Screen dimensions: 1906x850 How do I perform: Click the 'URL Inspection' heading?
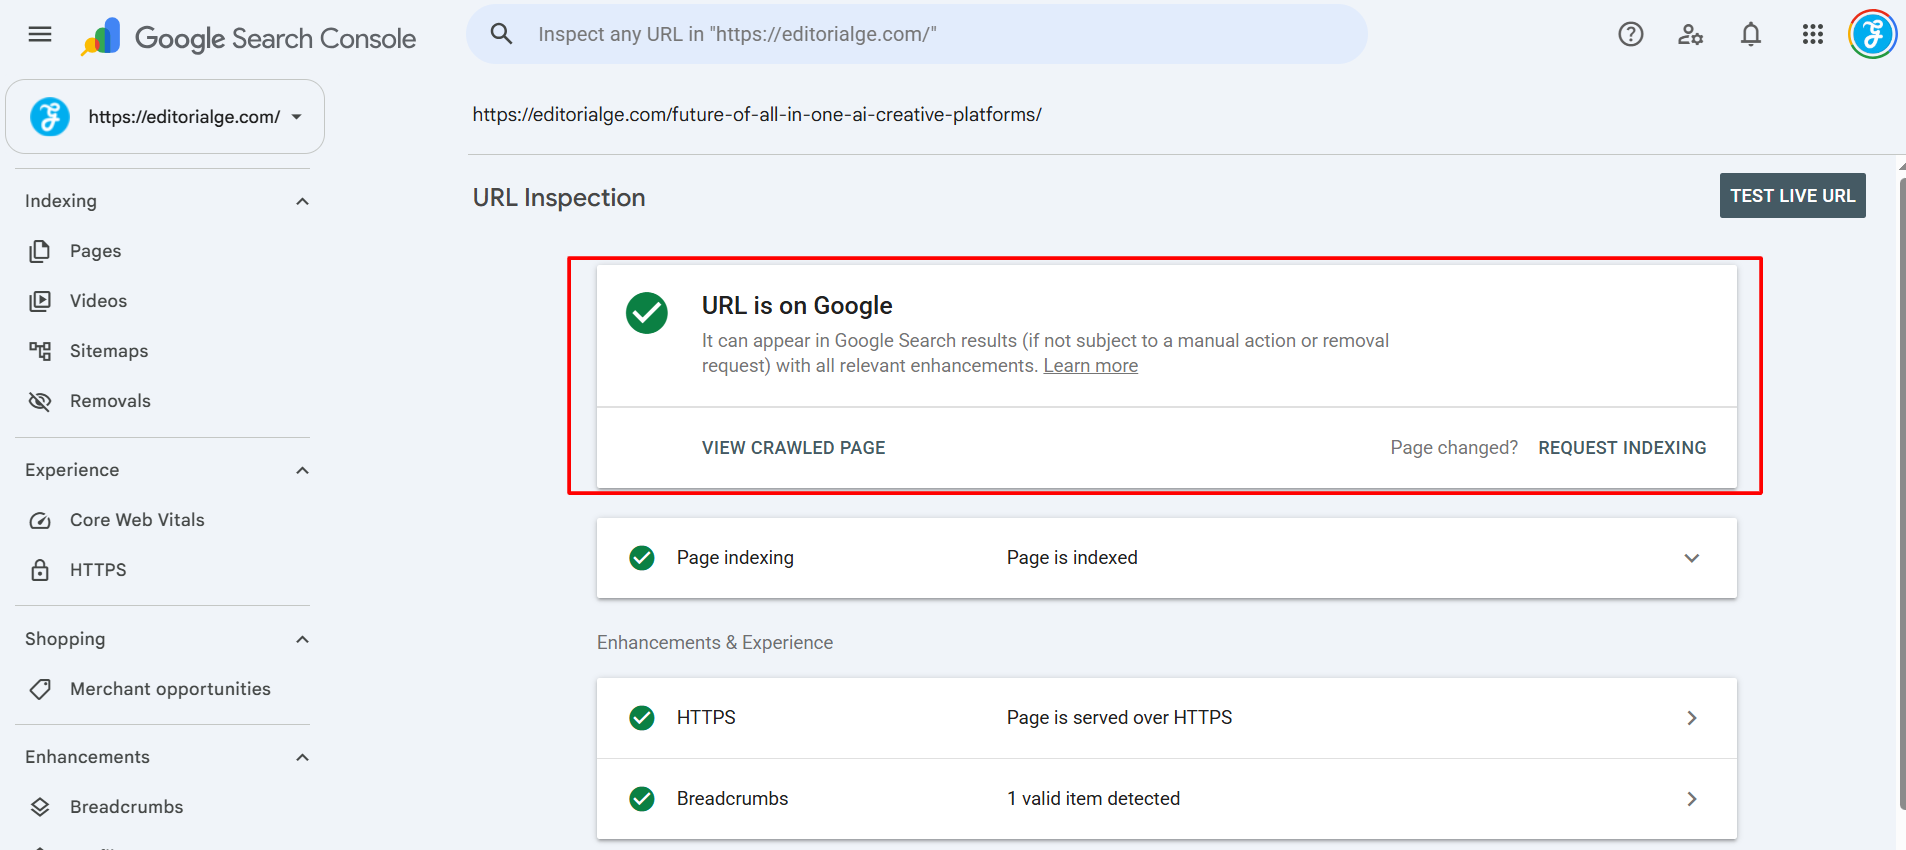pyautogui.click(x=559, y=198)
